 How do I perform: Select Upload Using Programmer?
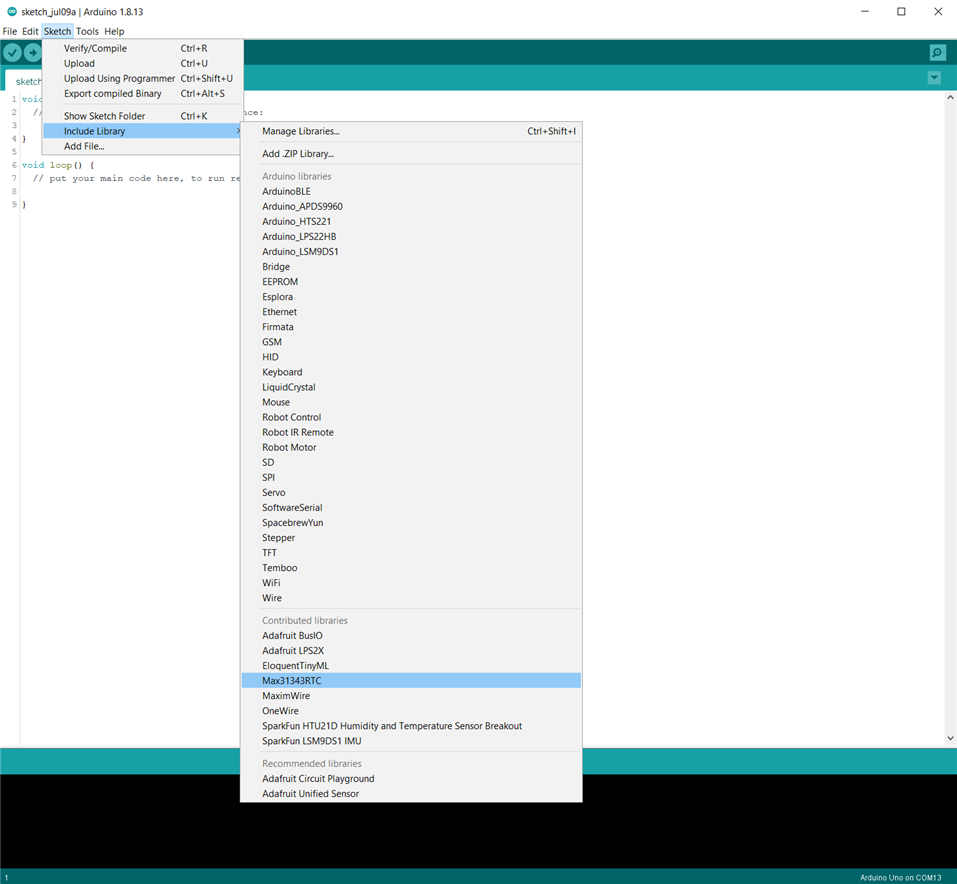click(x=143, y=78)
